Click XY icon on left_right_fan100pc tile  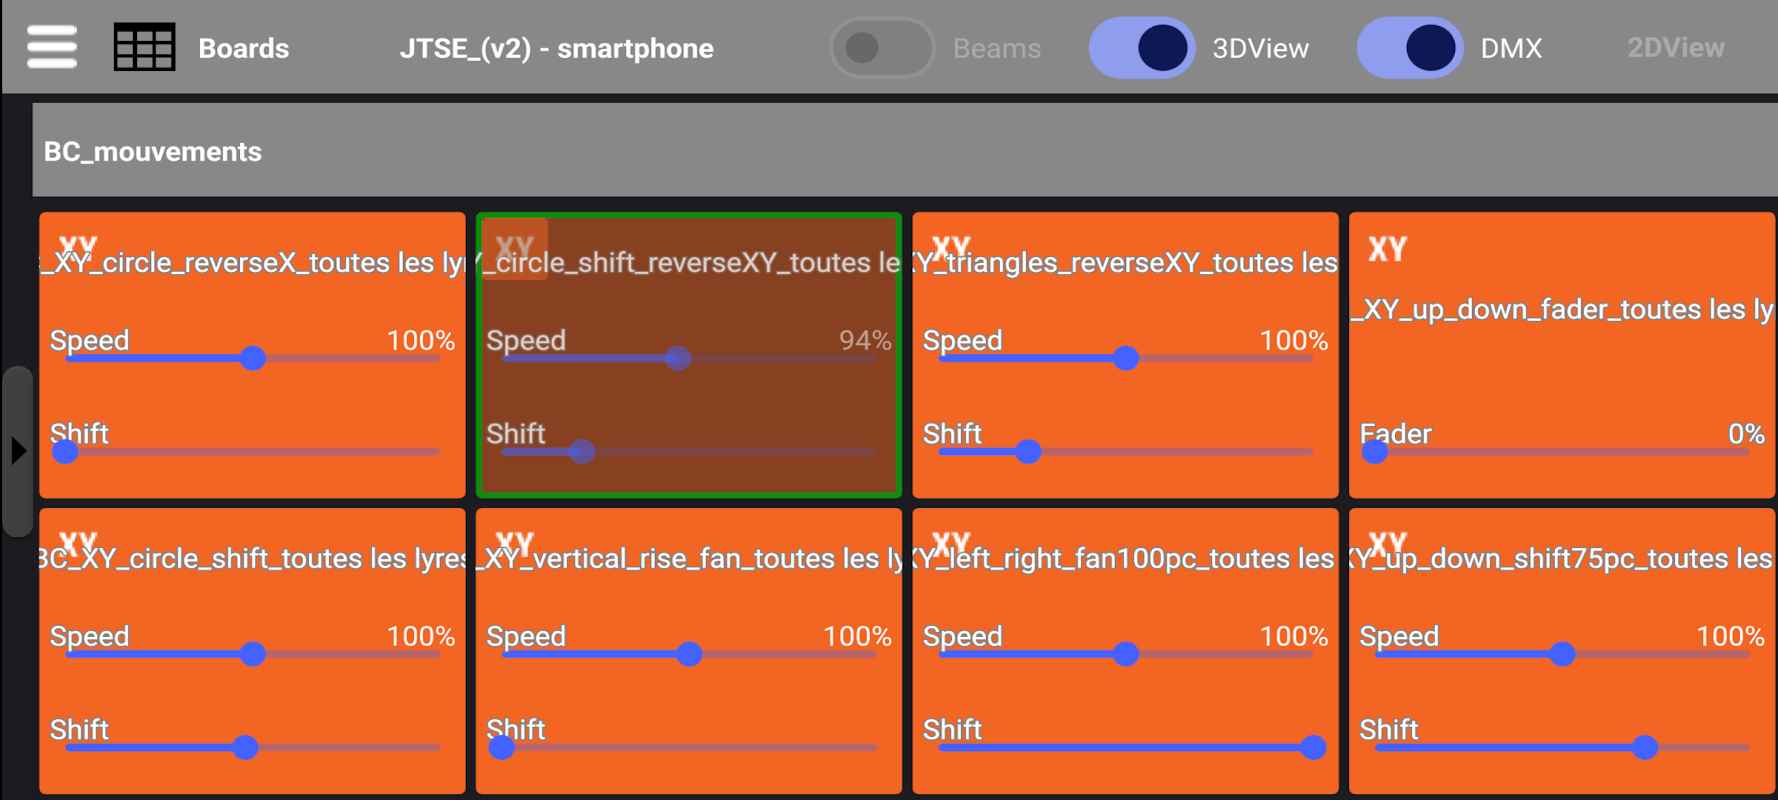950,542
